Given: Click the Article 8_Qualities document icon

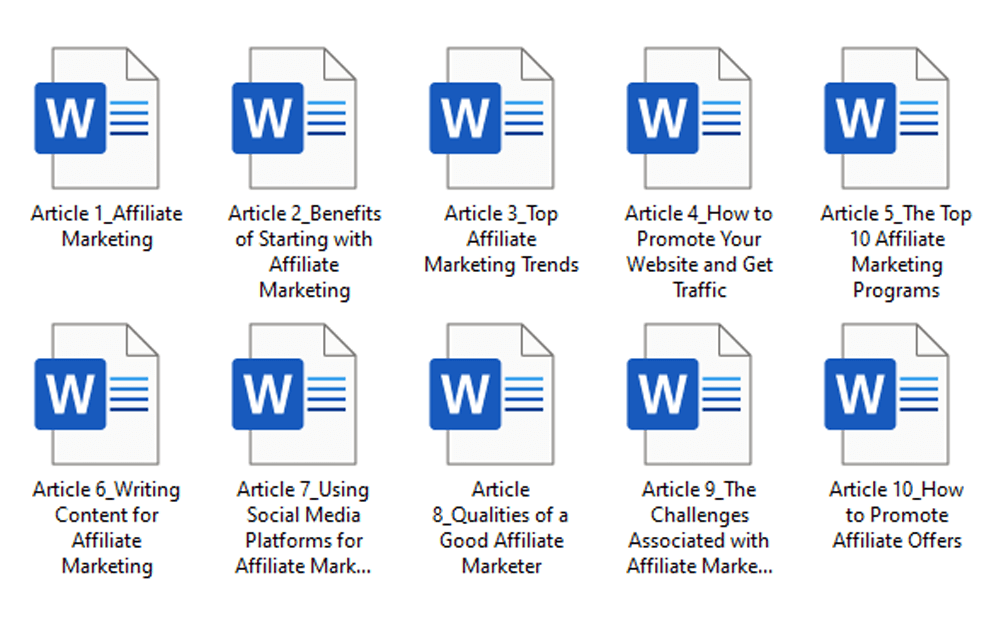Looking at the screenshot, I should 492,394.
